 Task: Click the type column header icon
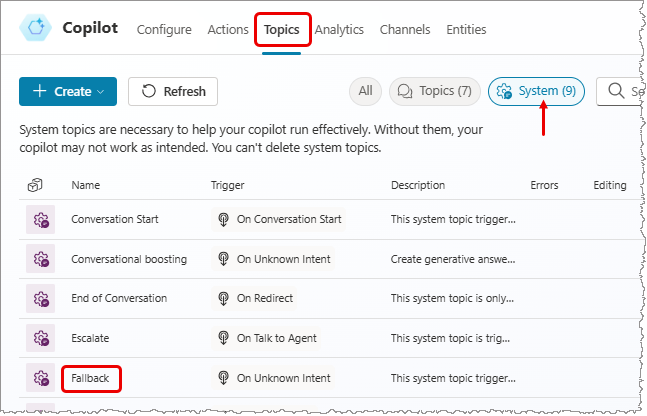(x=34, y=185)
